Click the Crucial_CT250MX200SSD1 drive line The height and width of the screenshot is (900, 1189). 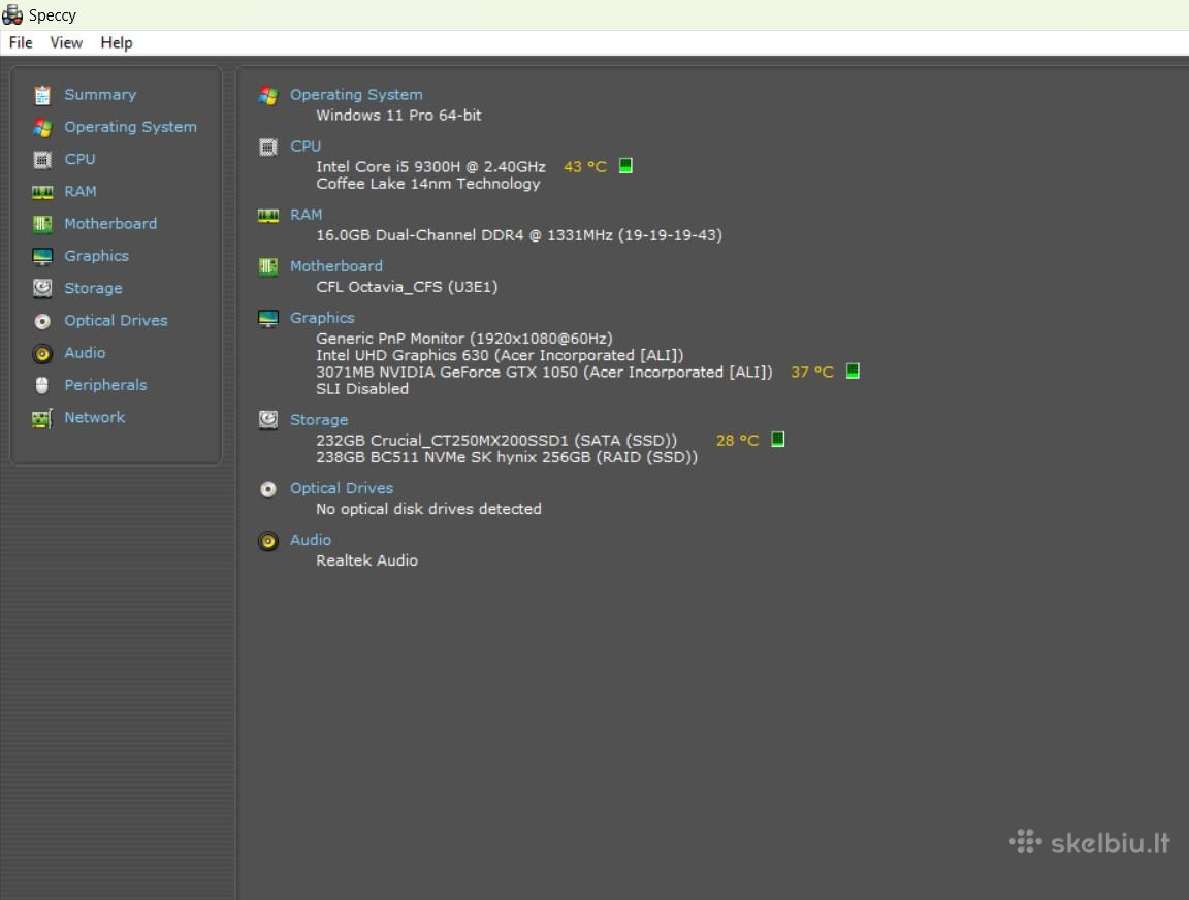pos(497,441)
